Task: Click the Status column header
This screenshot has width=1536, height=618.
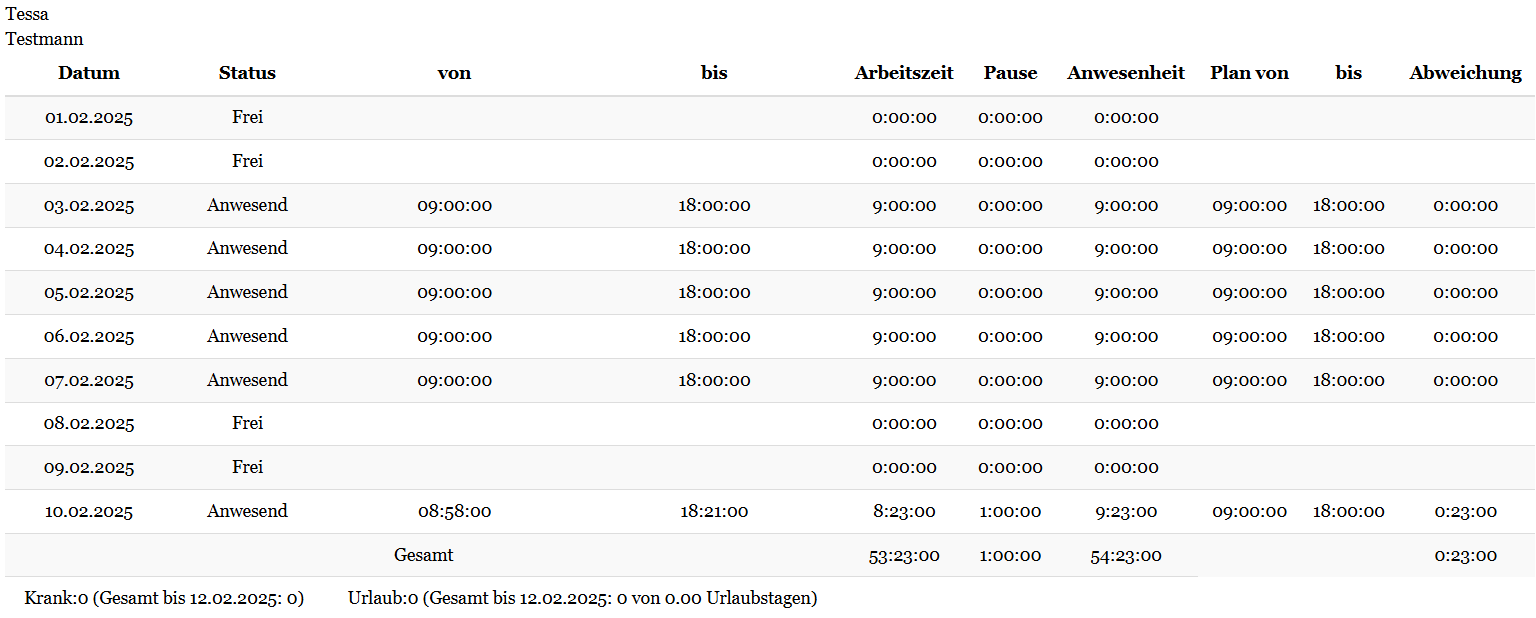Action: coord(247,73)
